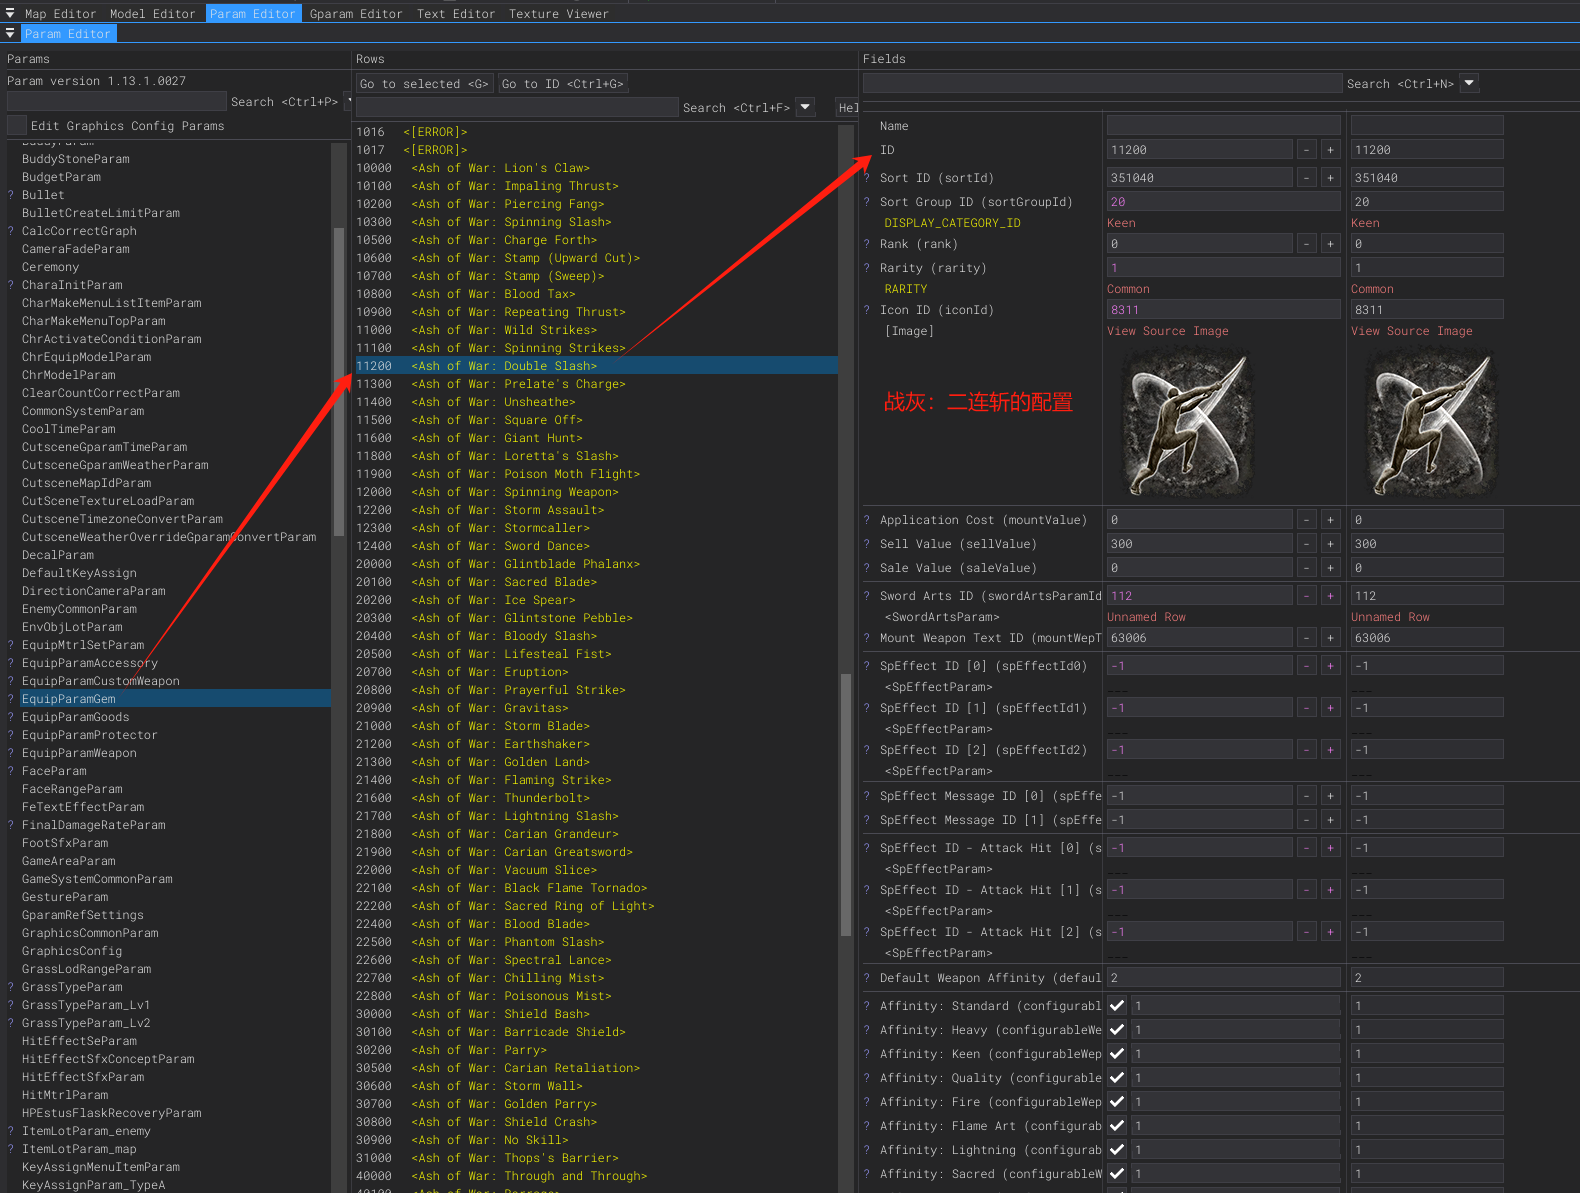Toggle Affinity: Keen checkbox
1580x1193 pixels.
click(1117, 1054)
